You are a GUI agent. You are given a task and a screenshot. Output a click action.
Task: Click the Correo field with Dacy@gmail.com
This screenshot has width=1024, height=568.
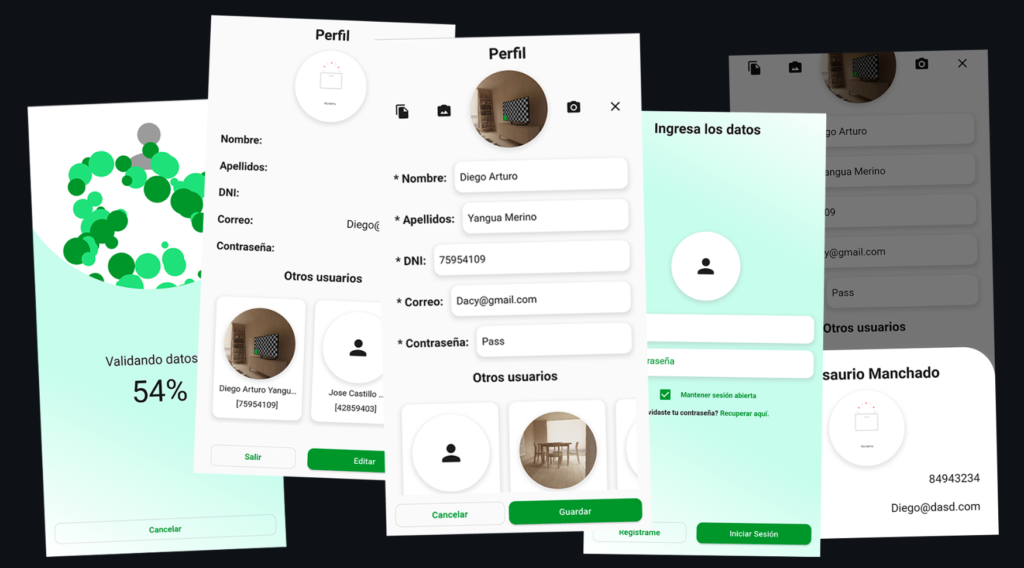540,300
